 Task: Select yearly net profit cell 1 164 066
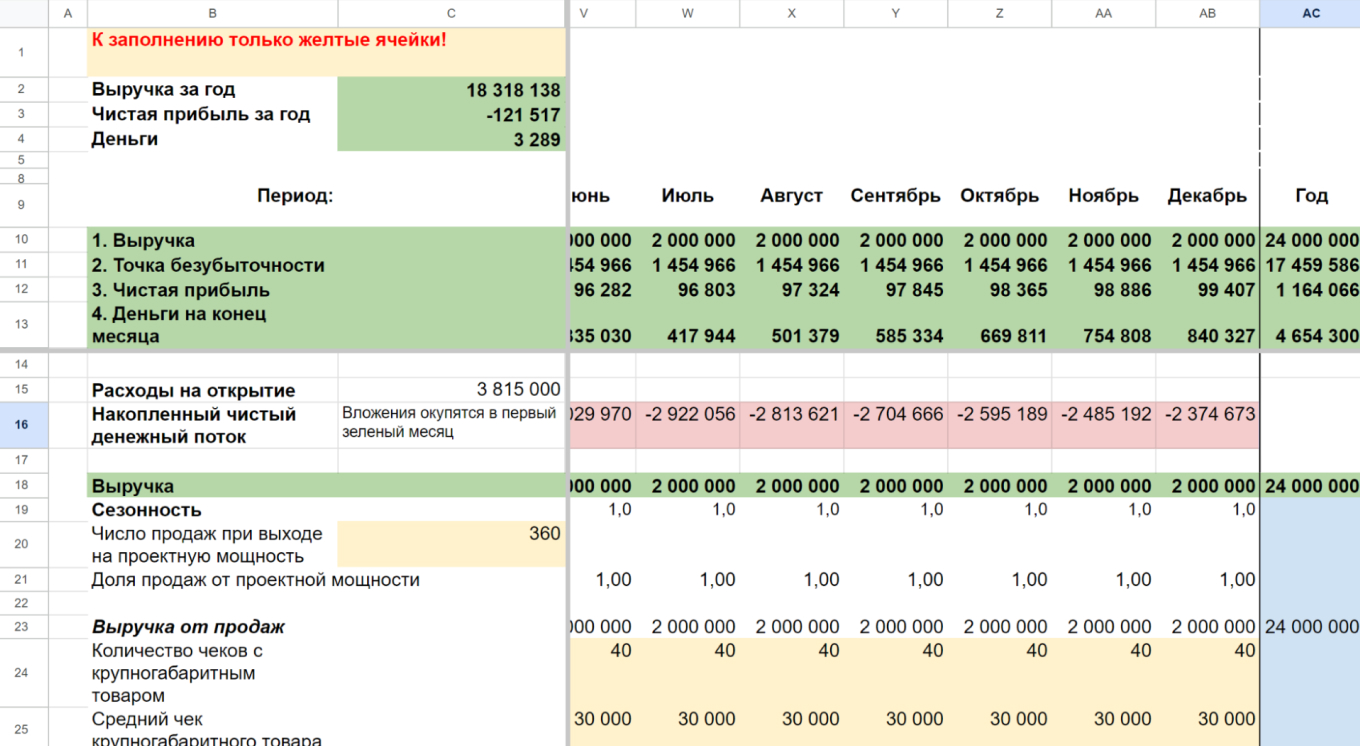click(1310, 290)
